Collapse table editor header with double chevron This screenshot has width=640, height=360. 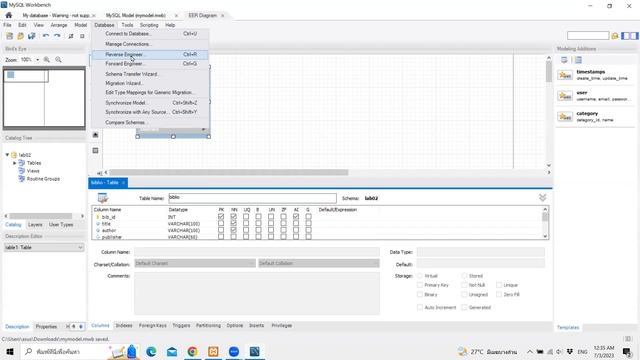[542, 198]
